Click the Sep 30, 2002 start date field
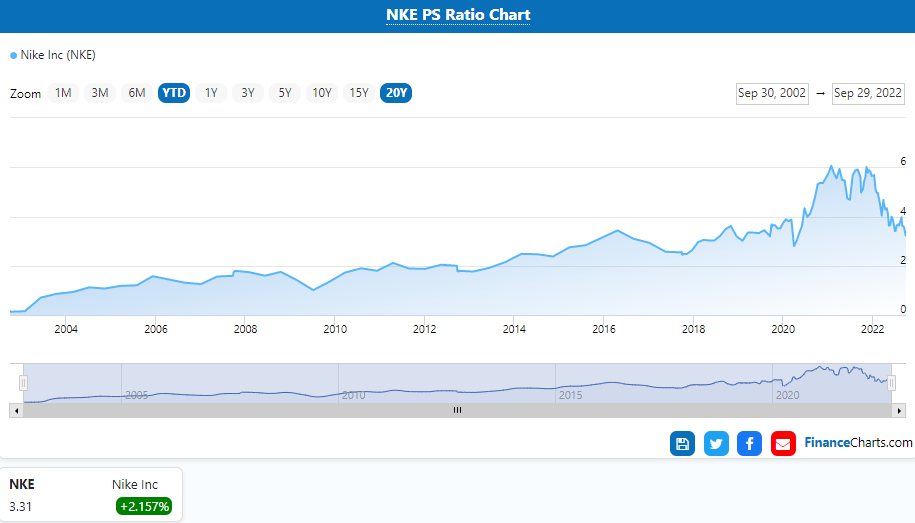915x523 pixels. 771,93
